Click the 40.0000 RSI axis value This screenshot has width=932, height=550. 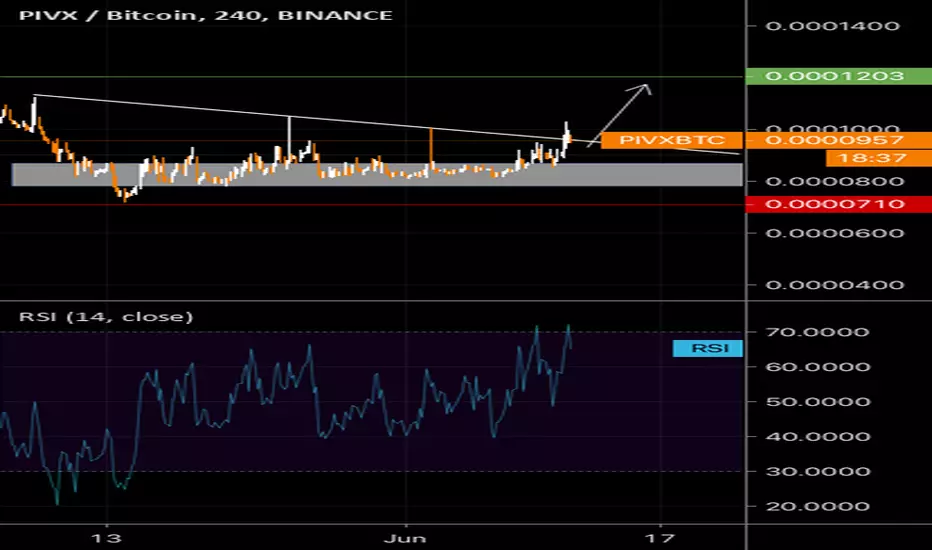click(x=817, y=437)
